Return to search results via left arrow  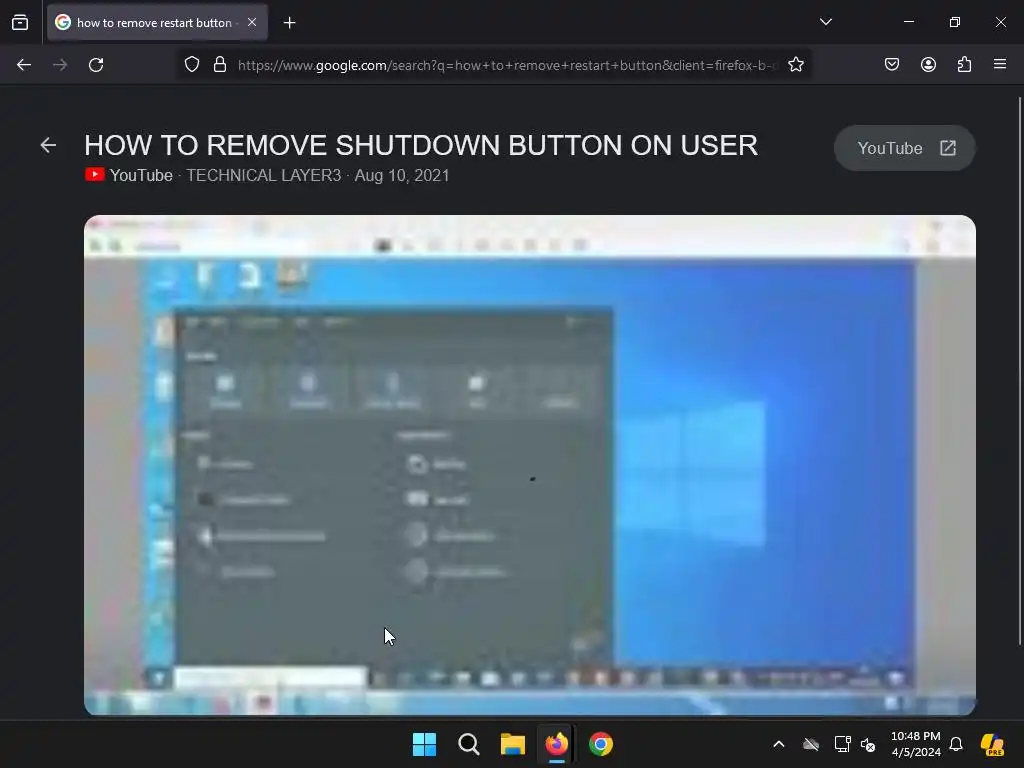click(48, 145)
